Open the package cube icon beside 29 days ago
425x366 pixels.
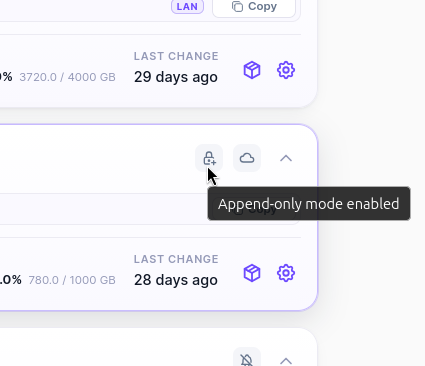click(x=252, y=70)
